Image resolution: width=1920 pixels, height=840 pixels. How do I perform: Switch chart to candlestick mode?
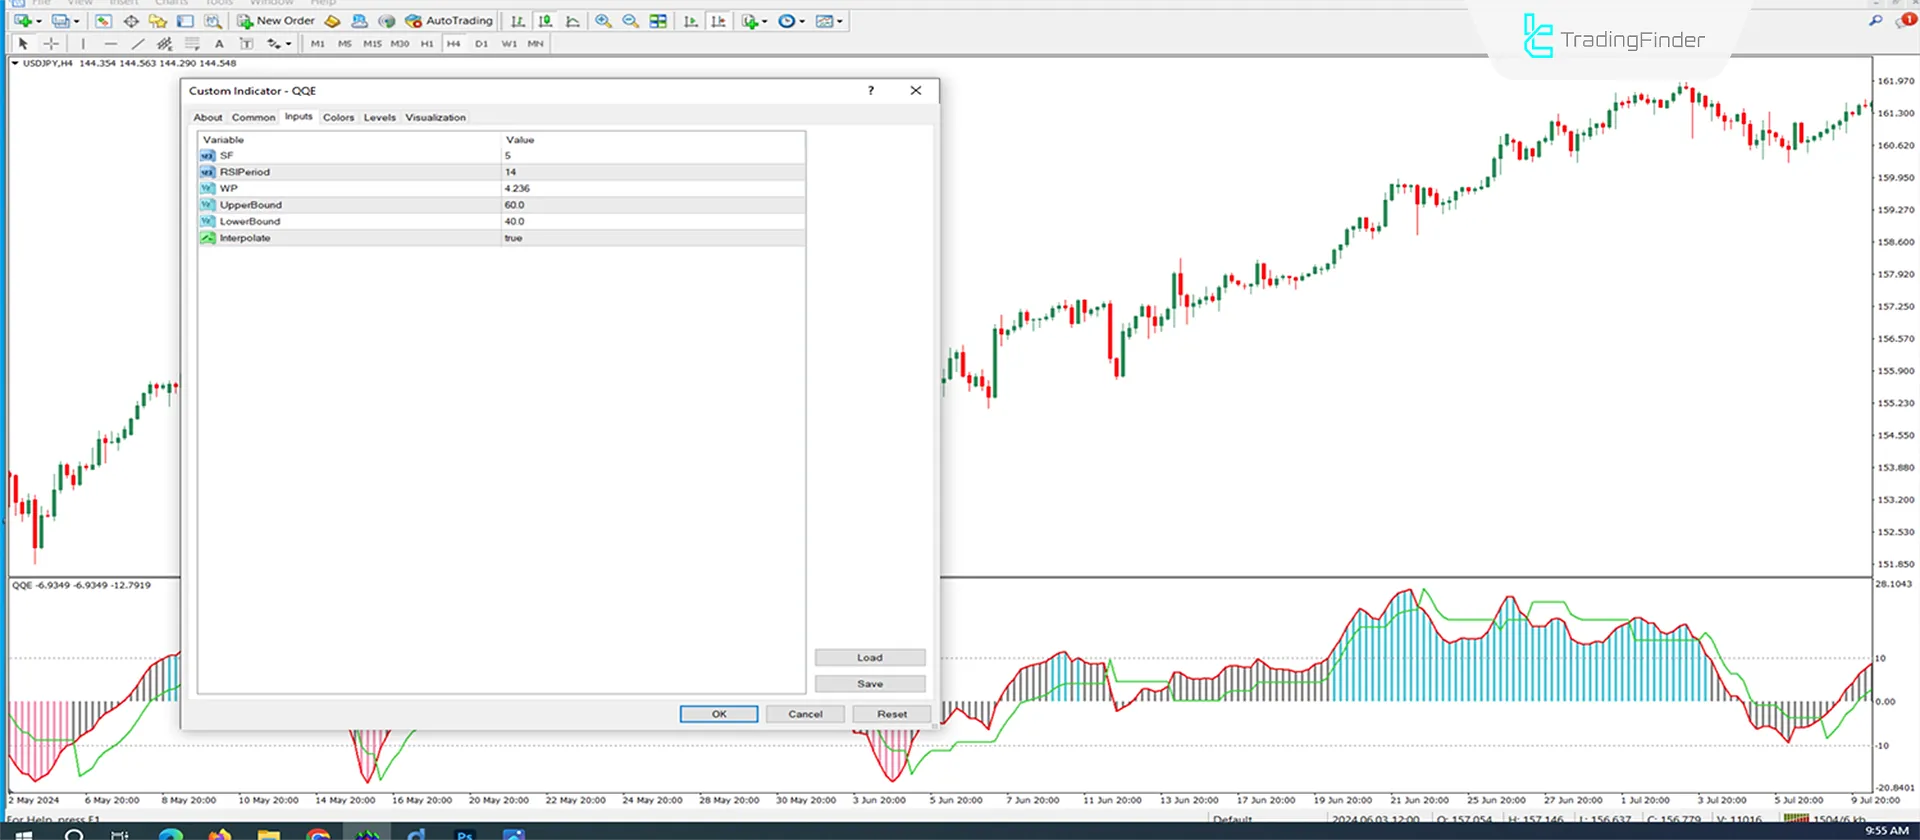[545, 21]
